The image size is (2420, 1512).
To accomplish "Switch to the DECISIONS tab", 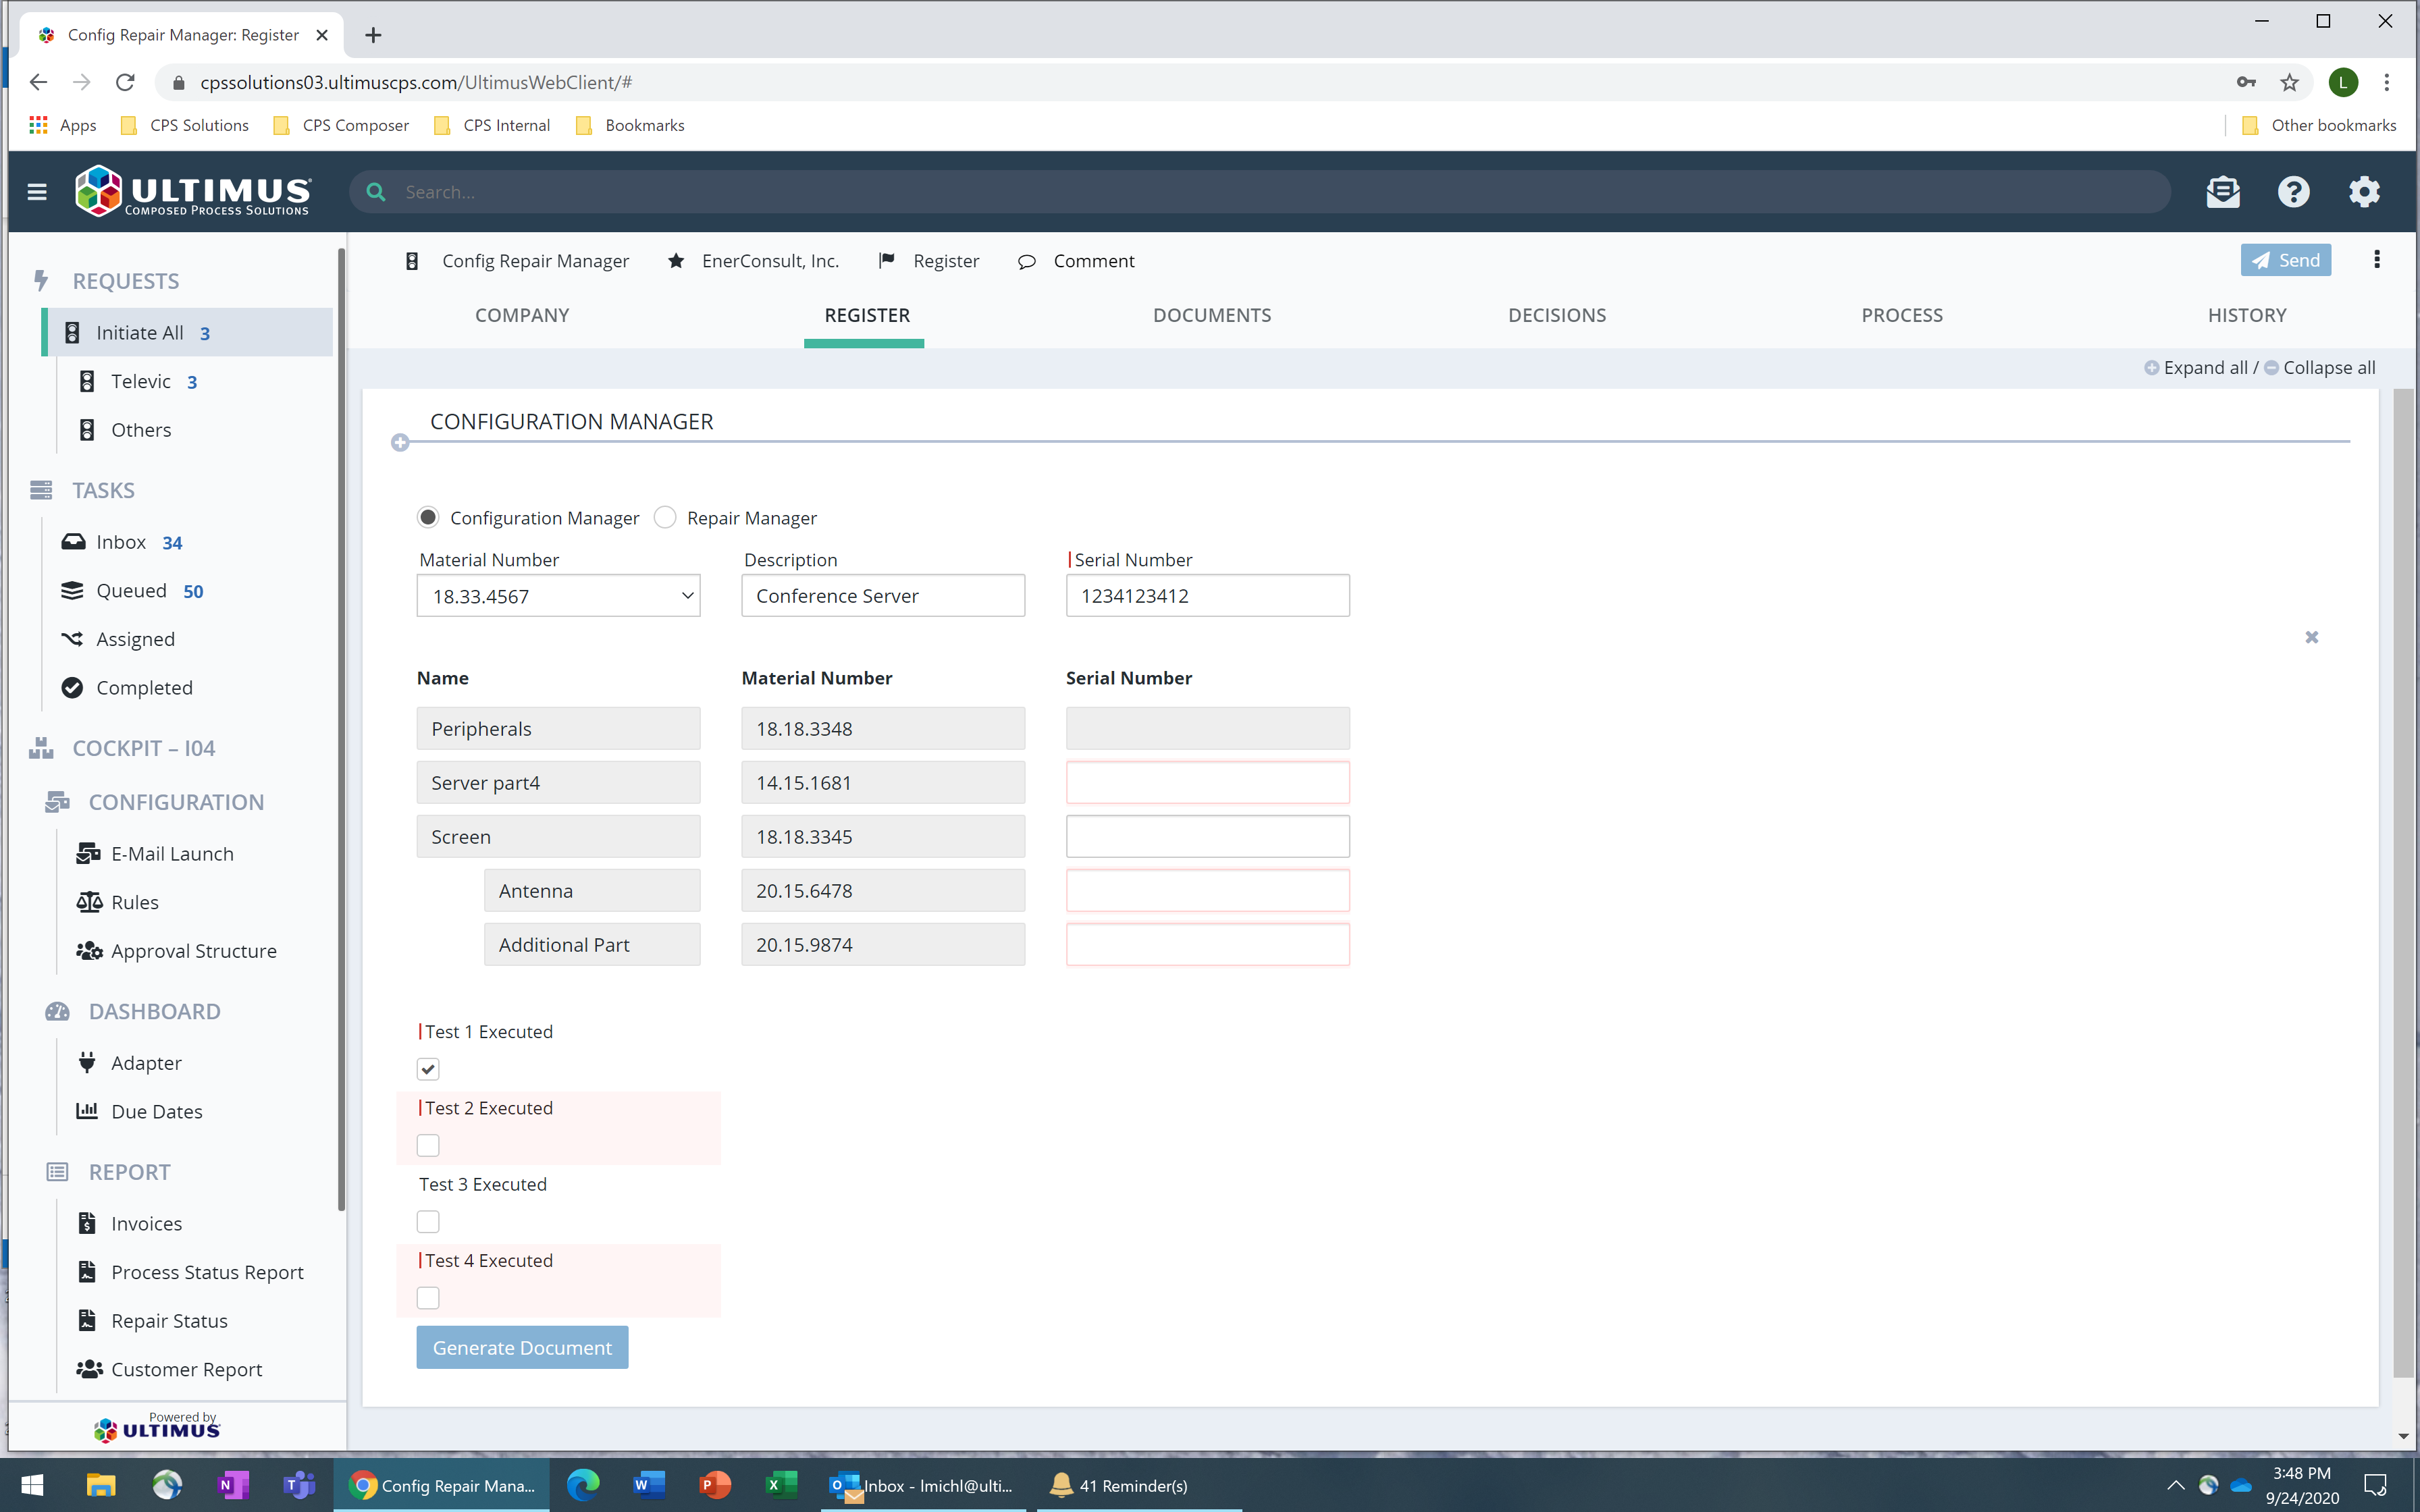I will point(1557,315).
